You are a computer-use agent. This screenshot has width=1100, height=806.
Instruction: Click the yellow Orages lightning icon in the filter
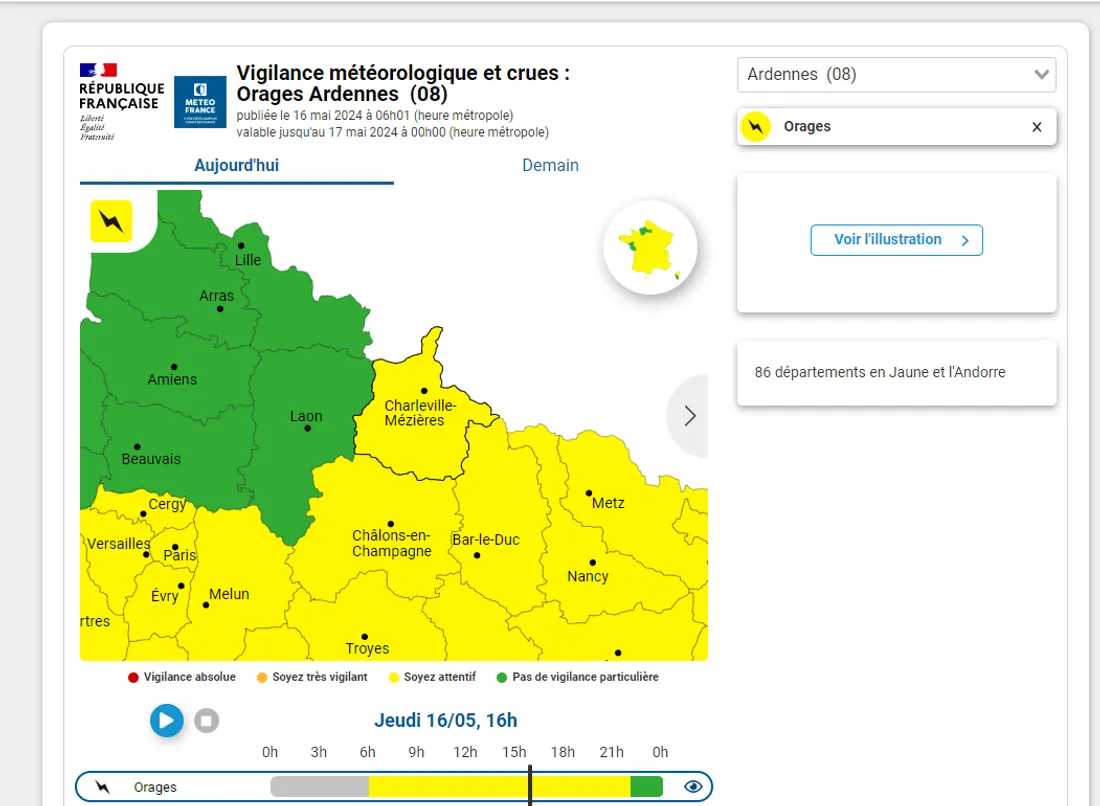(x=756, y=126)
